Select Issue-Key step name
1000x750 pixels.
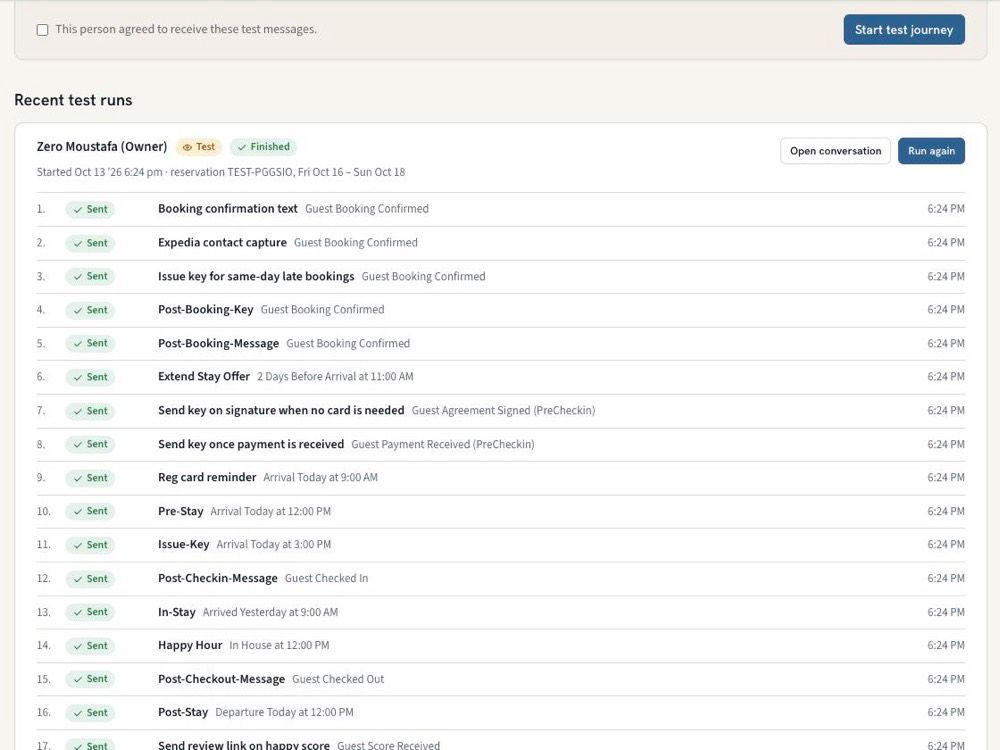(183, 544)
